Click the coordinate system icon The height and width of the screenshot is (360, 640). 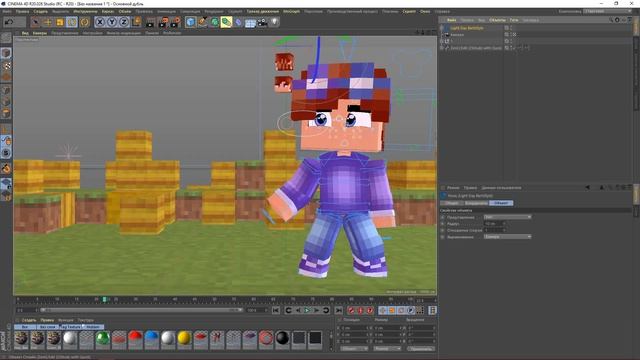pos(136,22)
